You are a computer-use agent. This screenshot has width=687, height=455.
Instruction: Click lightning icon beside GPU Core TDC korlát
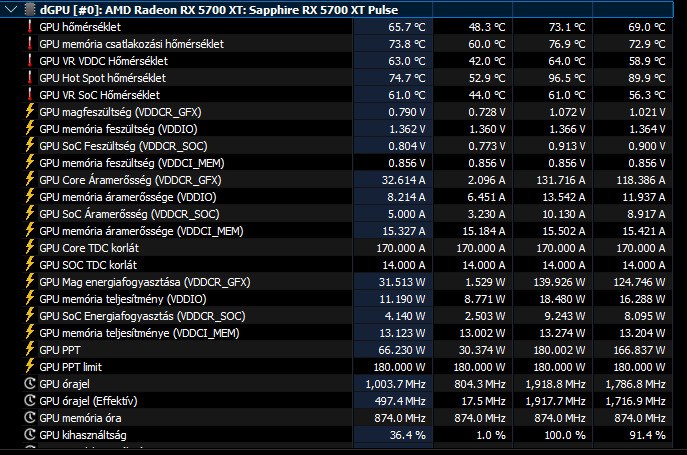click(x=30, y=248)
